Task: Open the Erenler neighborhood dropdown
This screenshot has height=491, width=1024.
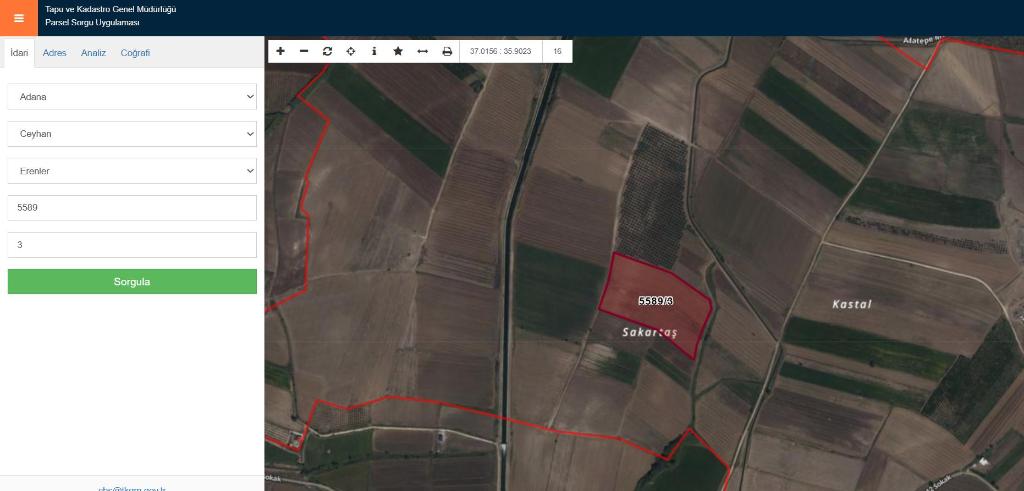Action: (132, 171)
